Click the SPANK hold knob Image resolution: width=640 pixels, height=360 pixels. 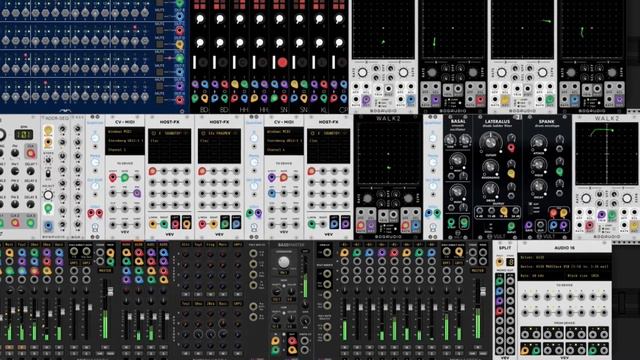tap(539, 164)
